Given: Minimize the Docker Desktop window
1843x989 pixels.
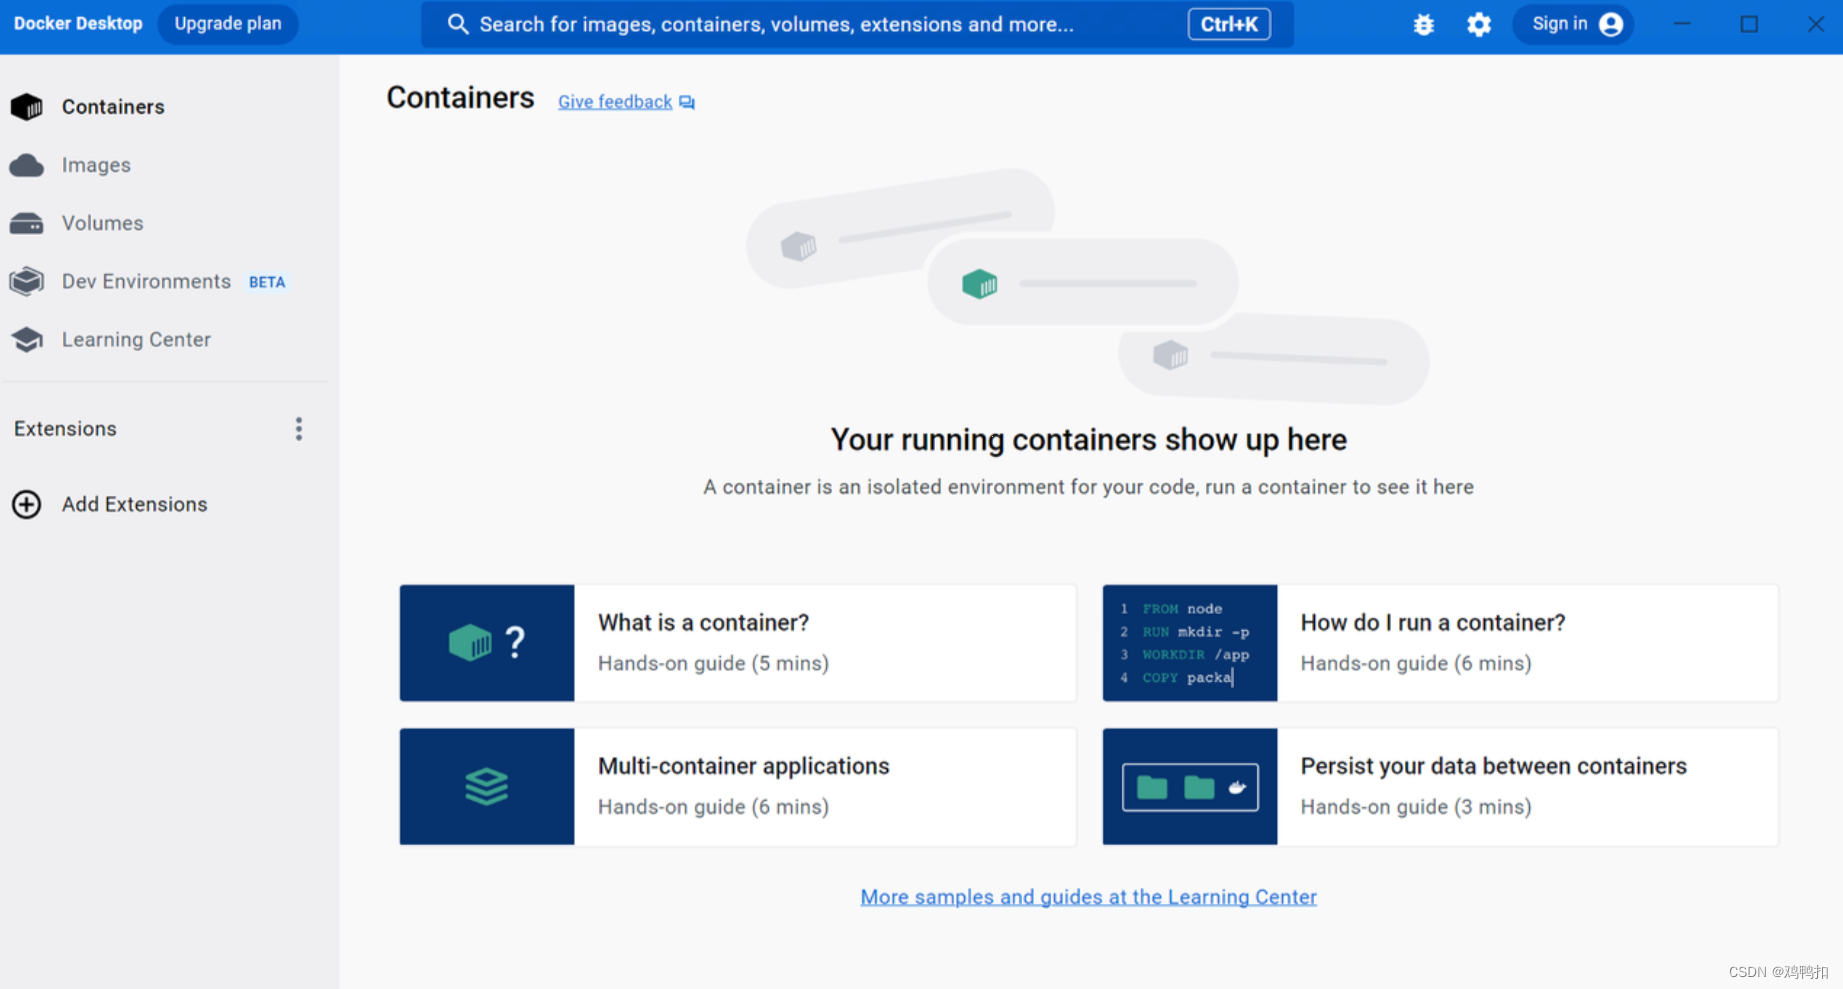Looking at the screenshot, I should click(1682, 24).
